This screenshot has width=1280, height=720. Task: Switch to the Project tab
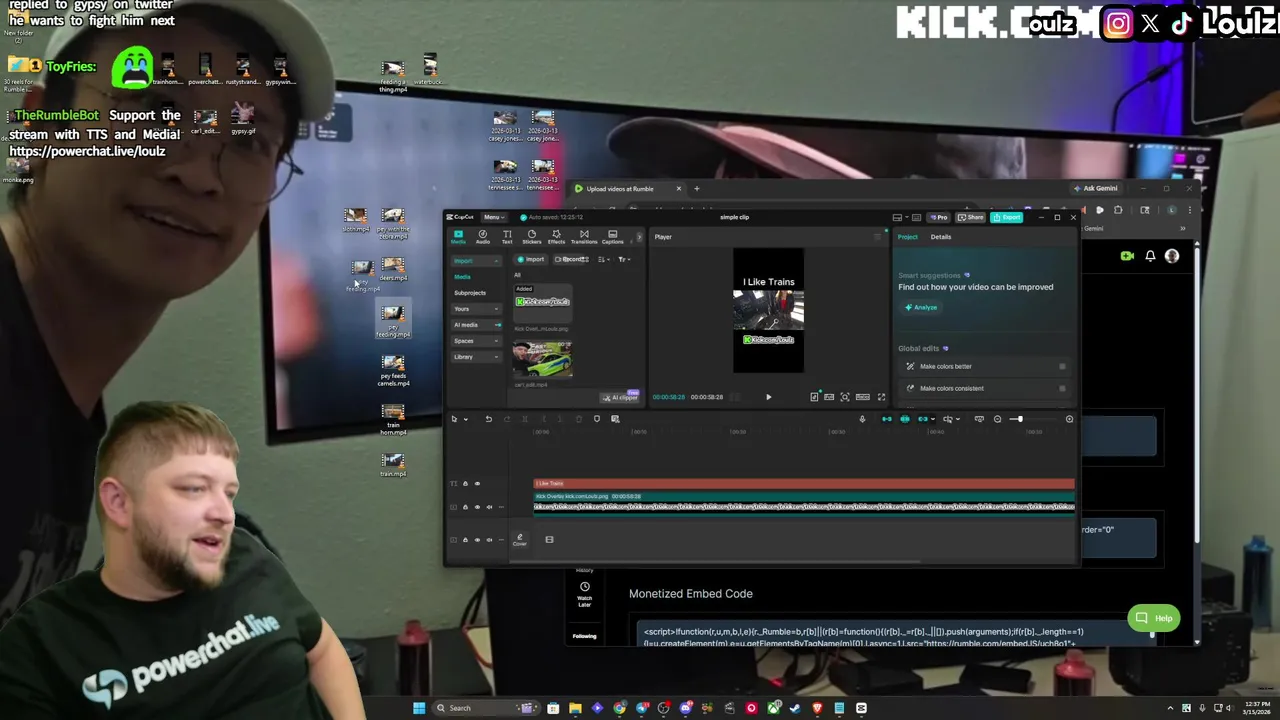click(908, 237)
